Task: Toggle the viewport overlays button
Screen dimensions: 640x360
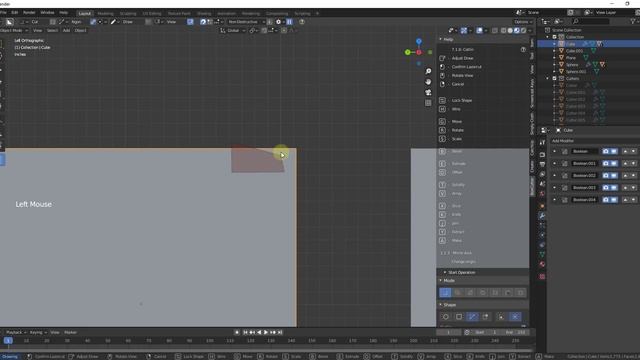Action: point(480,30)
